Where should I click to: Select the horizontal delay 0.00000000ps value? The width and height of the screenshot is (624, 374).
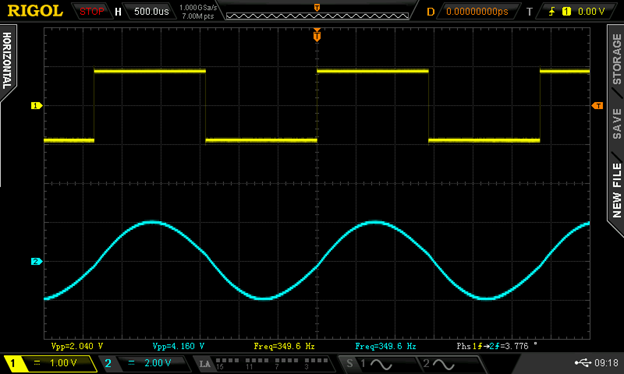pos(477,12)
